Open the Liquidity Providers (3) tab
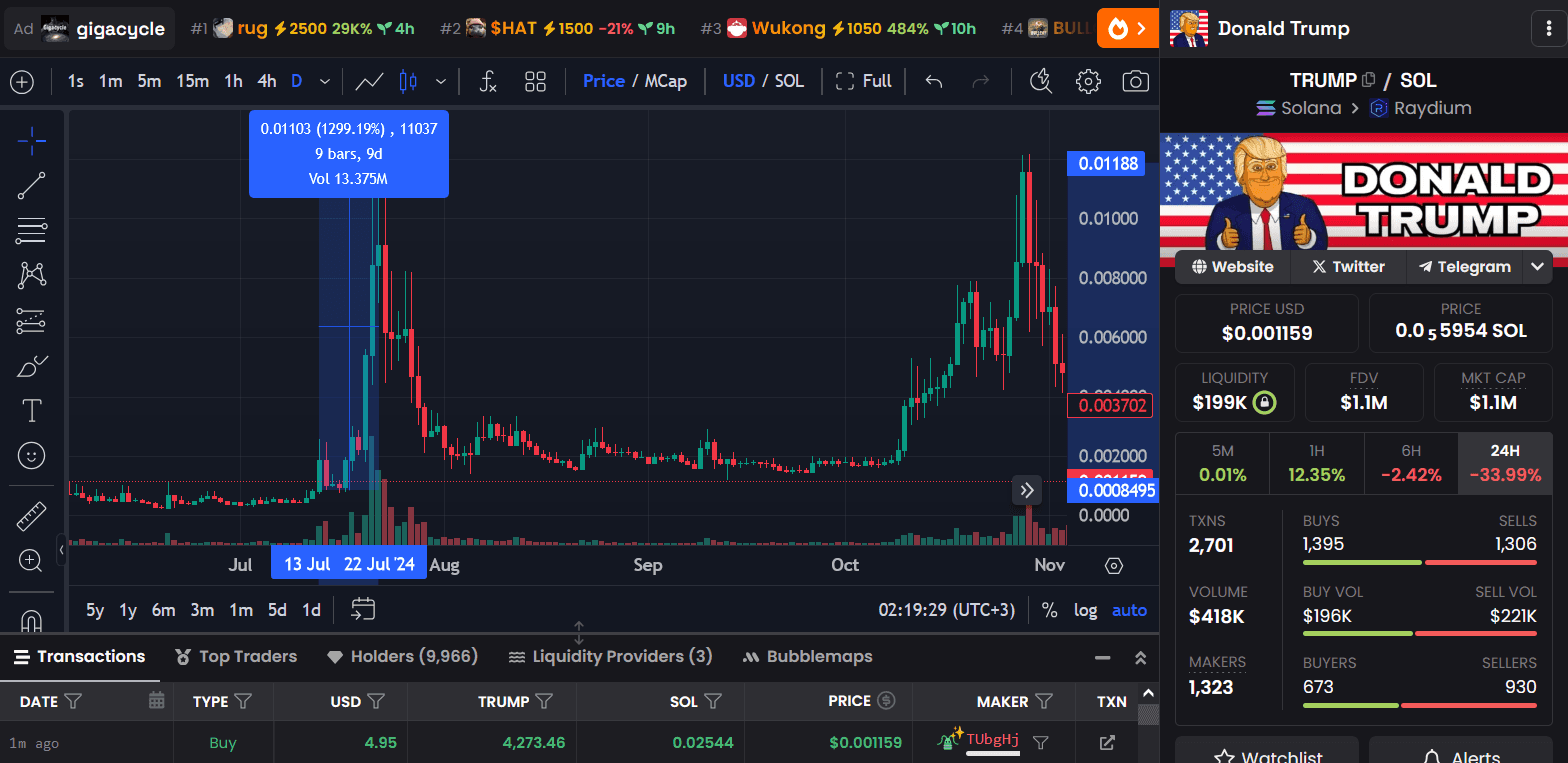Screen dimensions: 1568x763 [610, 657]
